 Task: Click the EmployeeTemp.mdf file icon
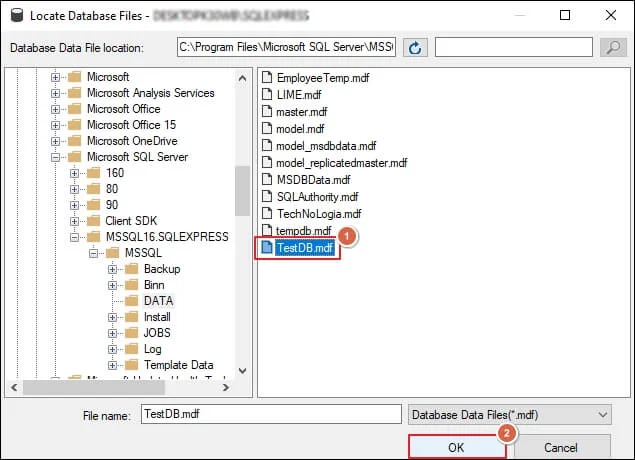tap(266, 77)
